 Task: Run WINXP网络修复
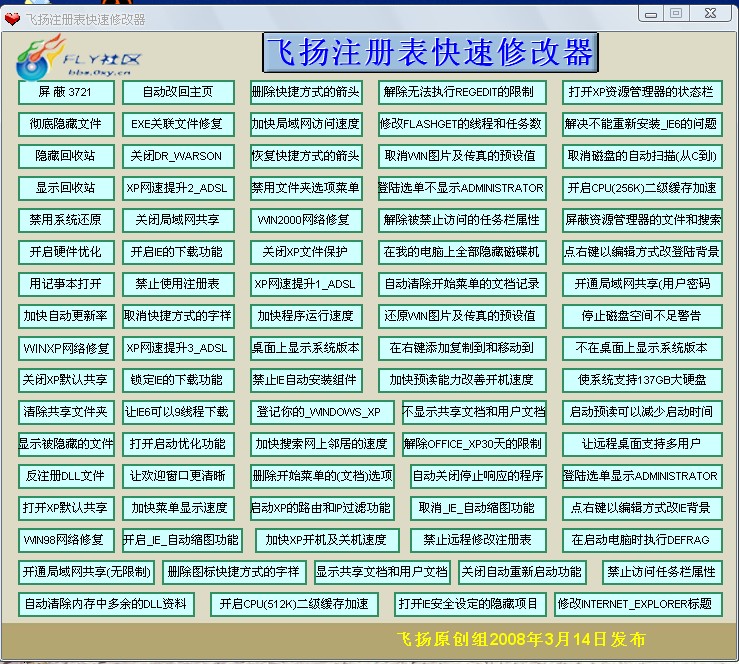click(x=66, y=349)
